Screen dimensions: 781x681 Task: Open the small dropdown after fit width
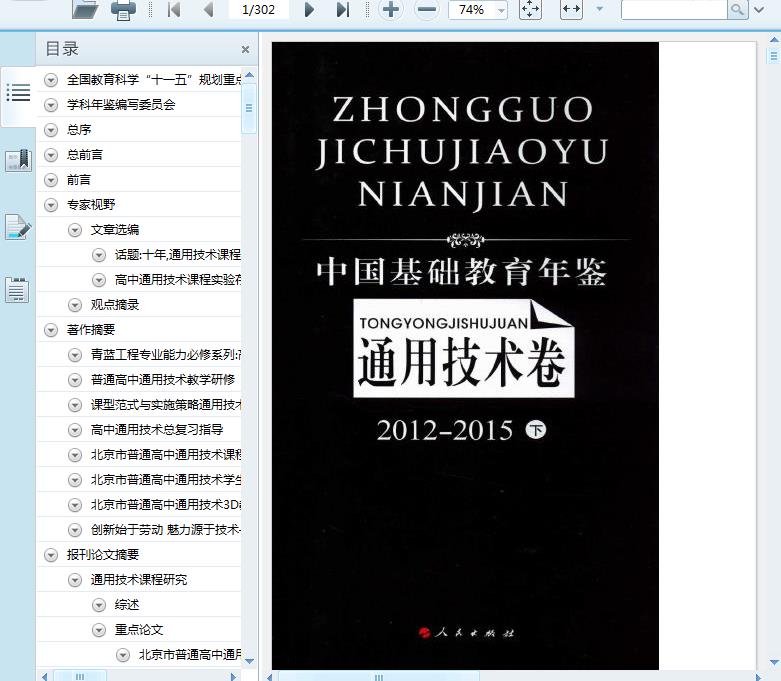click(x=599, y=9)
